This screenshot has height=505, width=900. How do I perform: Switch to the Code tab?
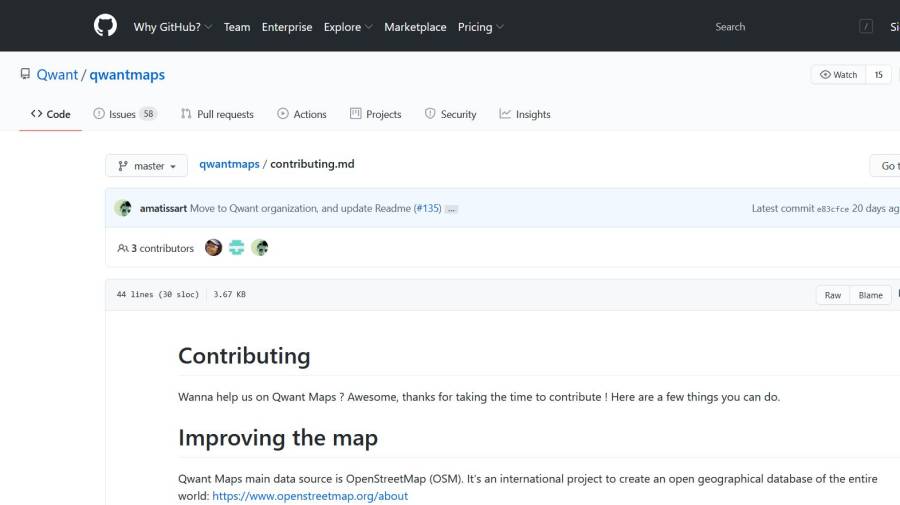pos(51,114)
